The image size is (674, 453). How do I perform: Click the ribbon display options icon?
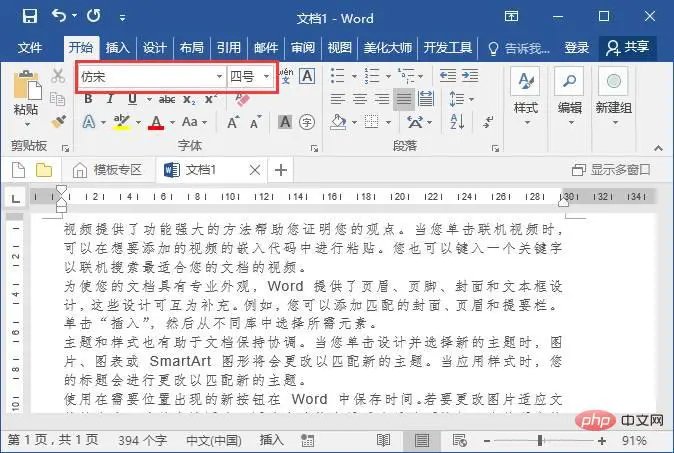pos(512,17)
